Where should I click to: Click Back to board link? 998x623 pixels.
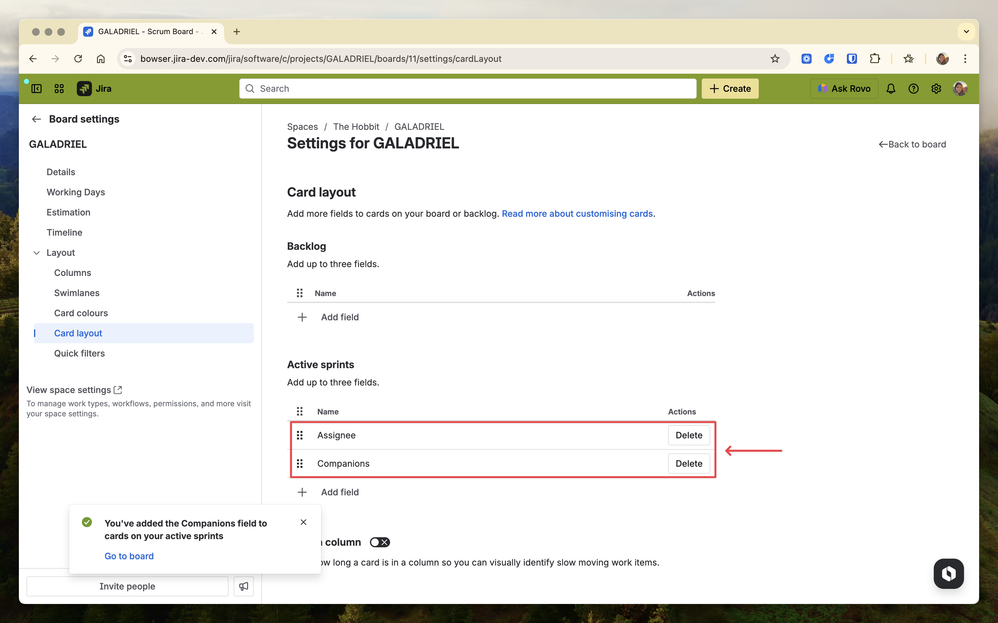(x=912, y=144)
